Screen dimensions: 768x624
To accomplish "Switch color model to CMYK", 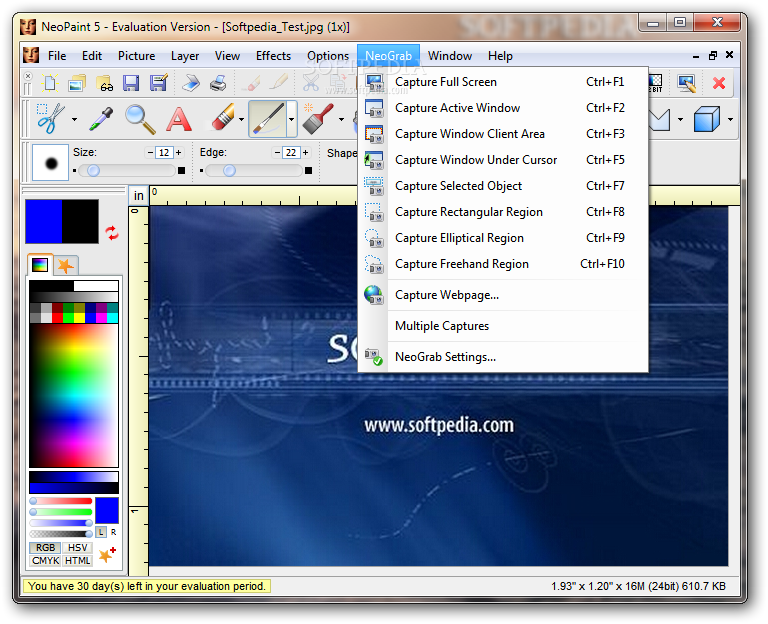I will 46,560.
